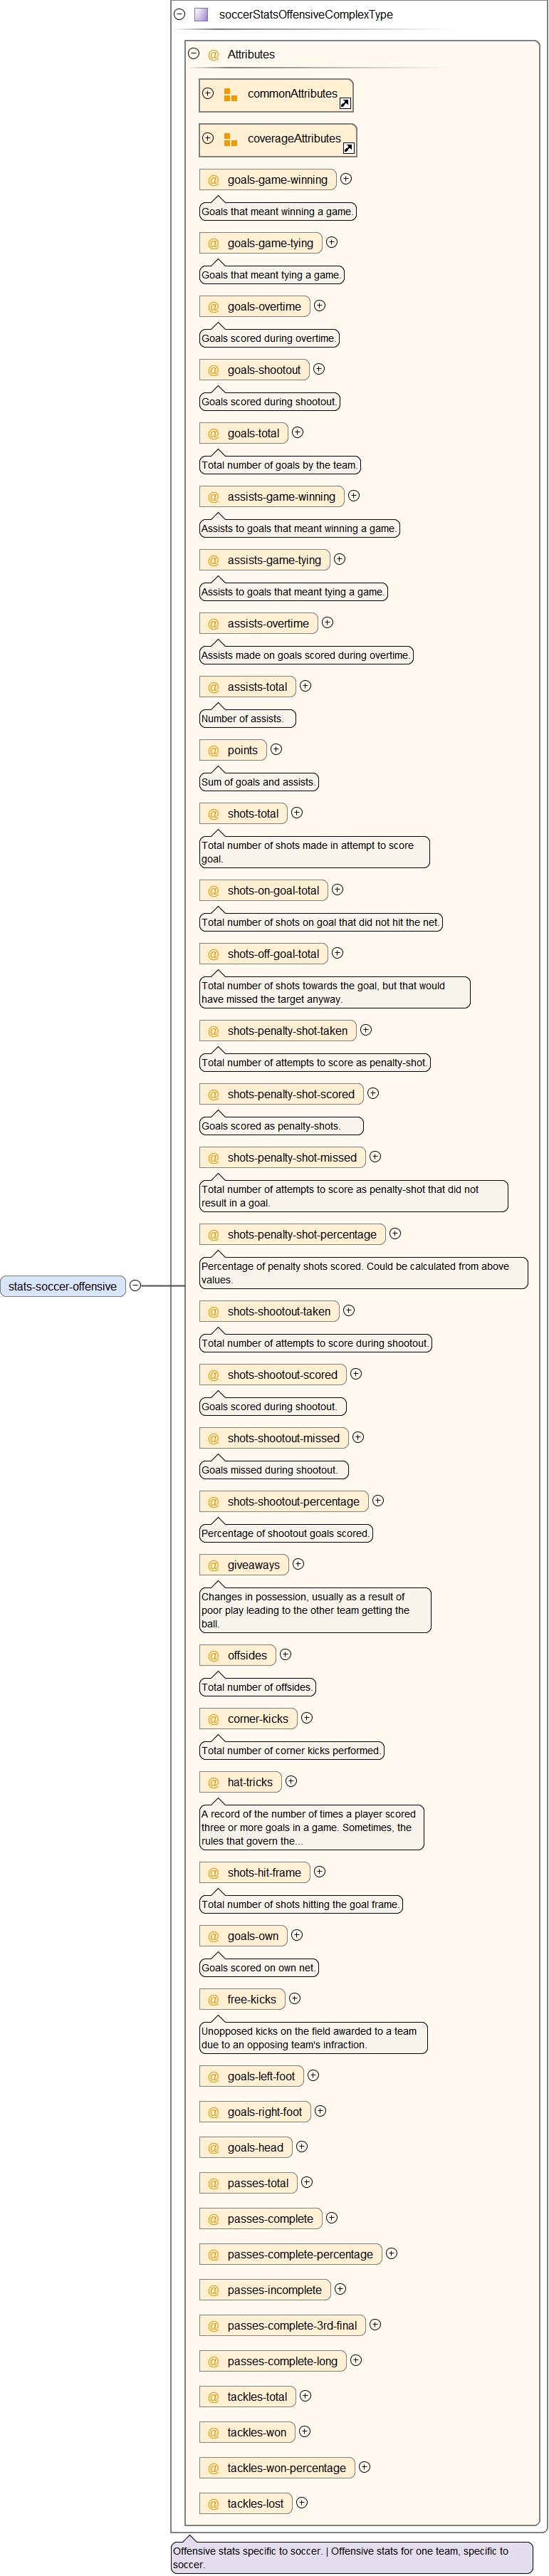
Task: Click the commonAttributes link arrow icon
Action: click(x=344, y=103)
